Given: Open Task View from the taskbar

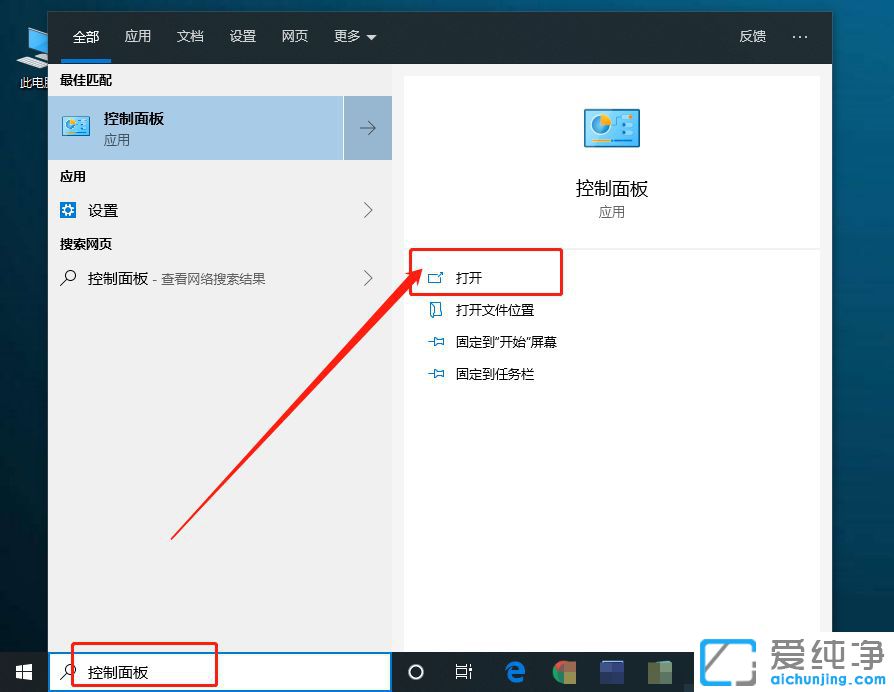Looking at the screenshot, I should tap(464, 672).
